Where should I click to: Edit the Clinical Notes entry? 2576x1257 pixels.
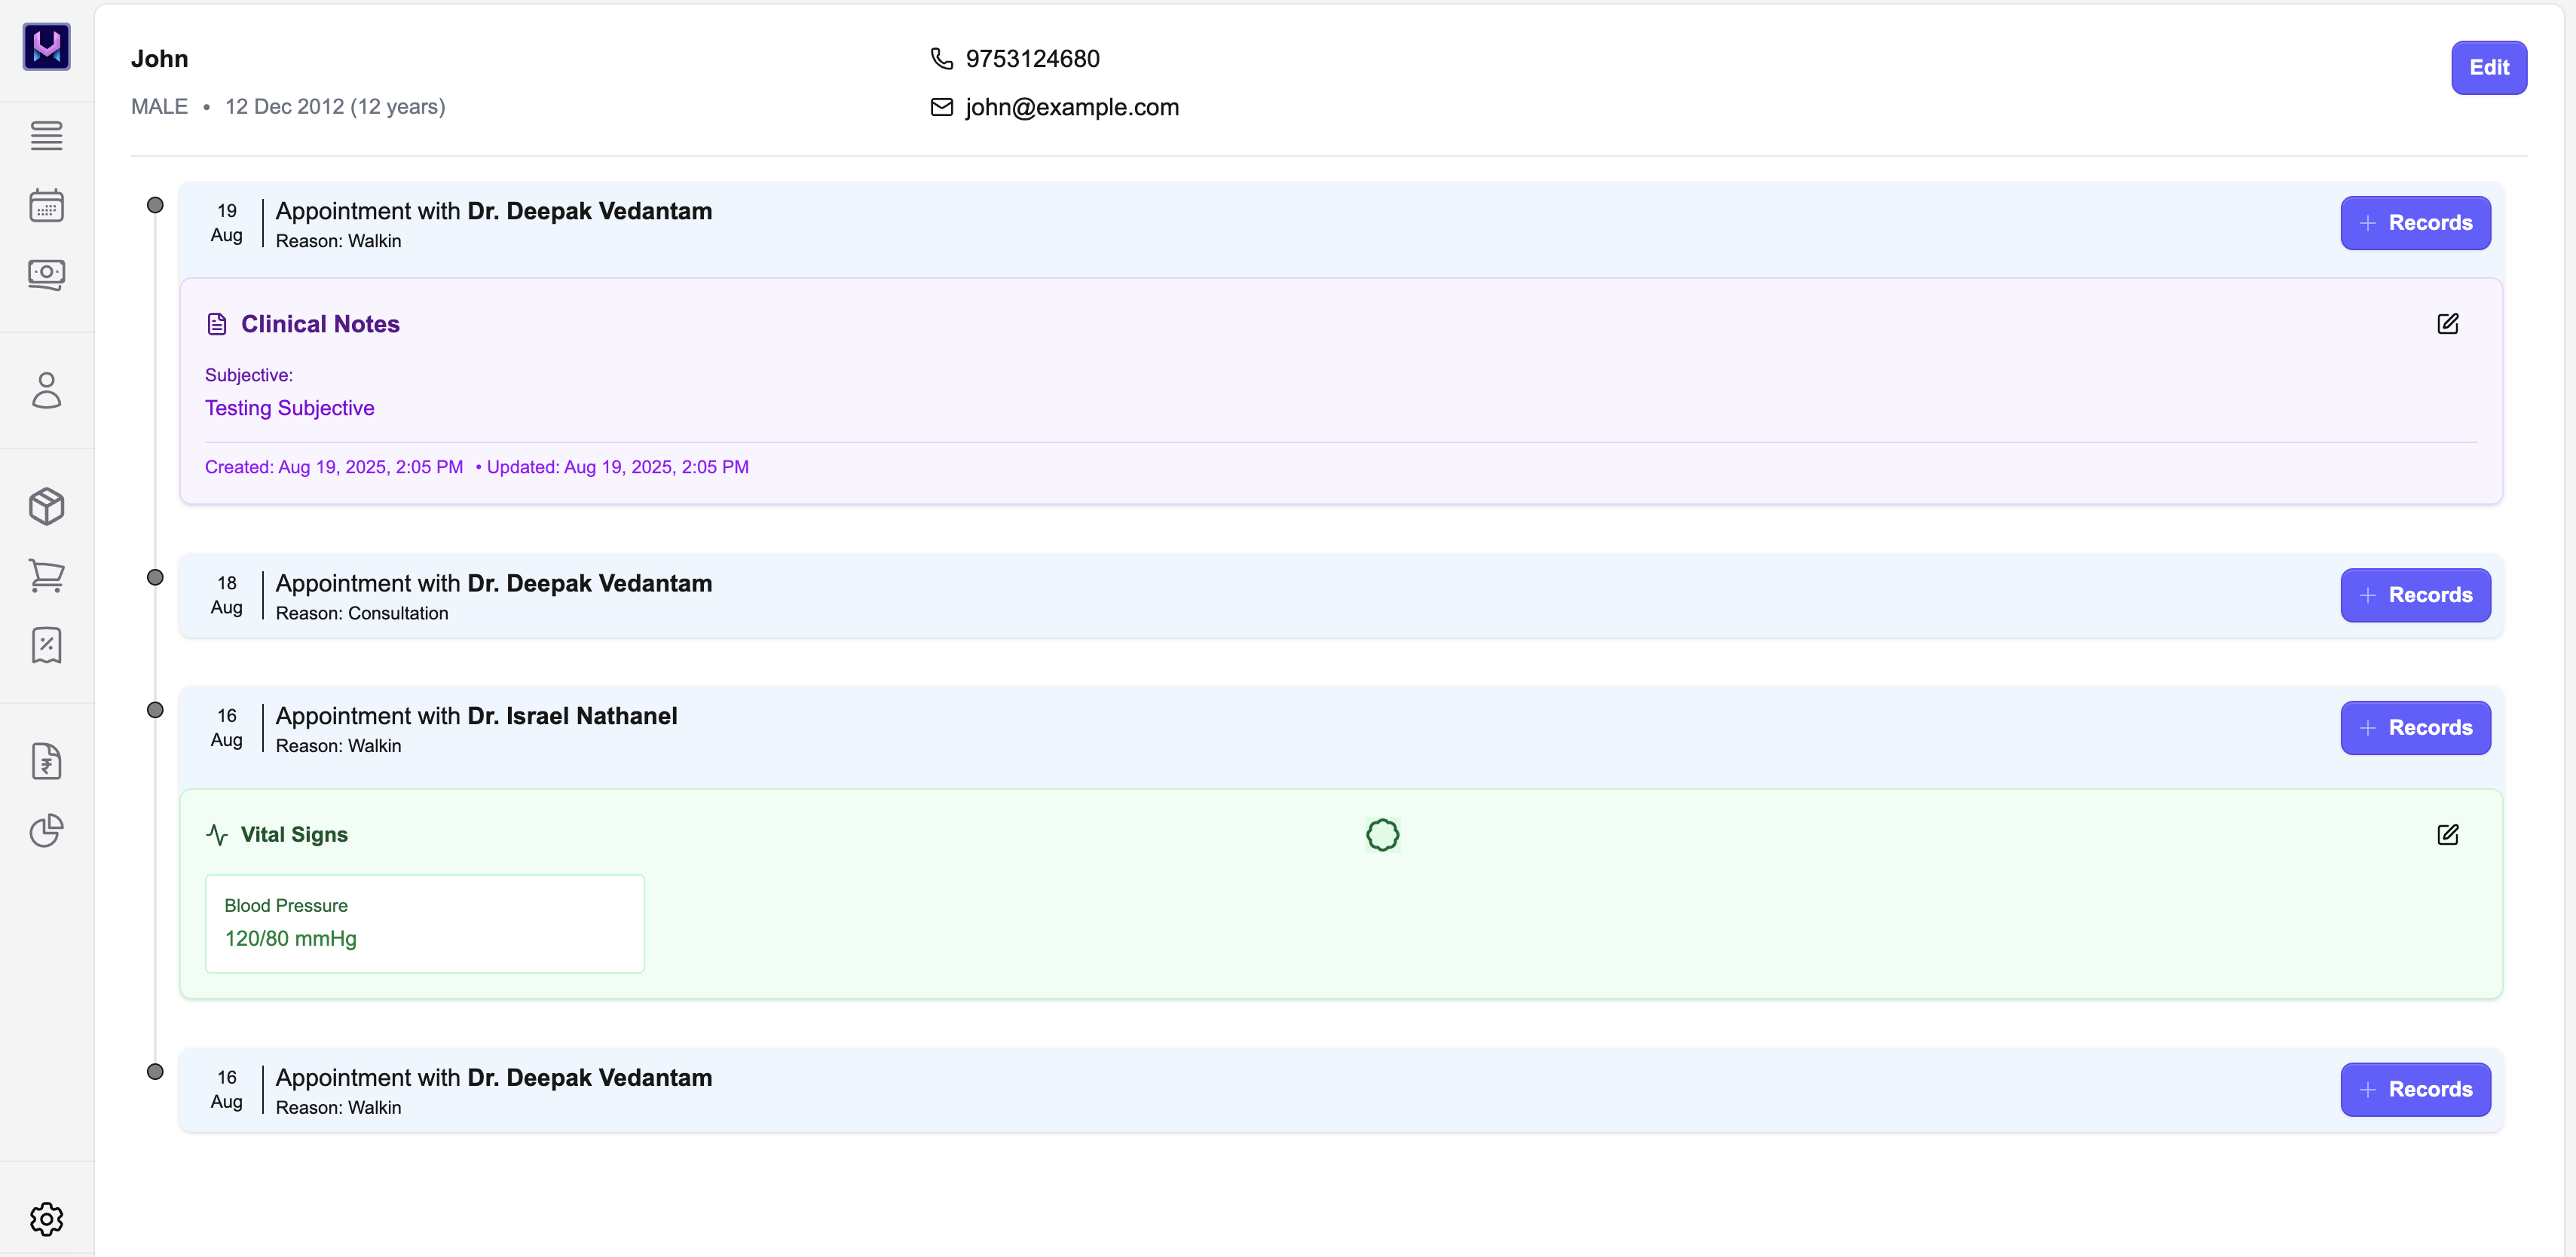point(2447,324)
